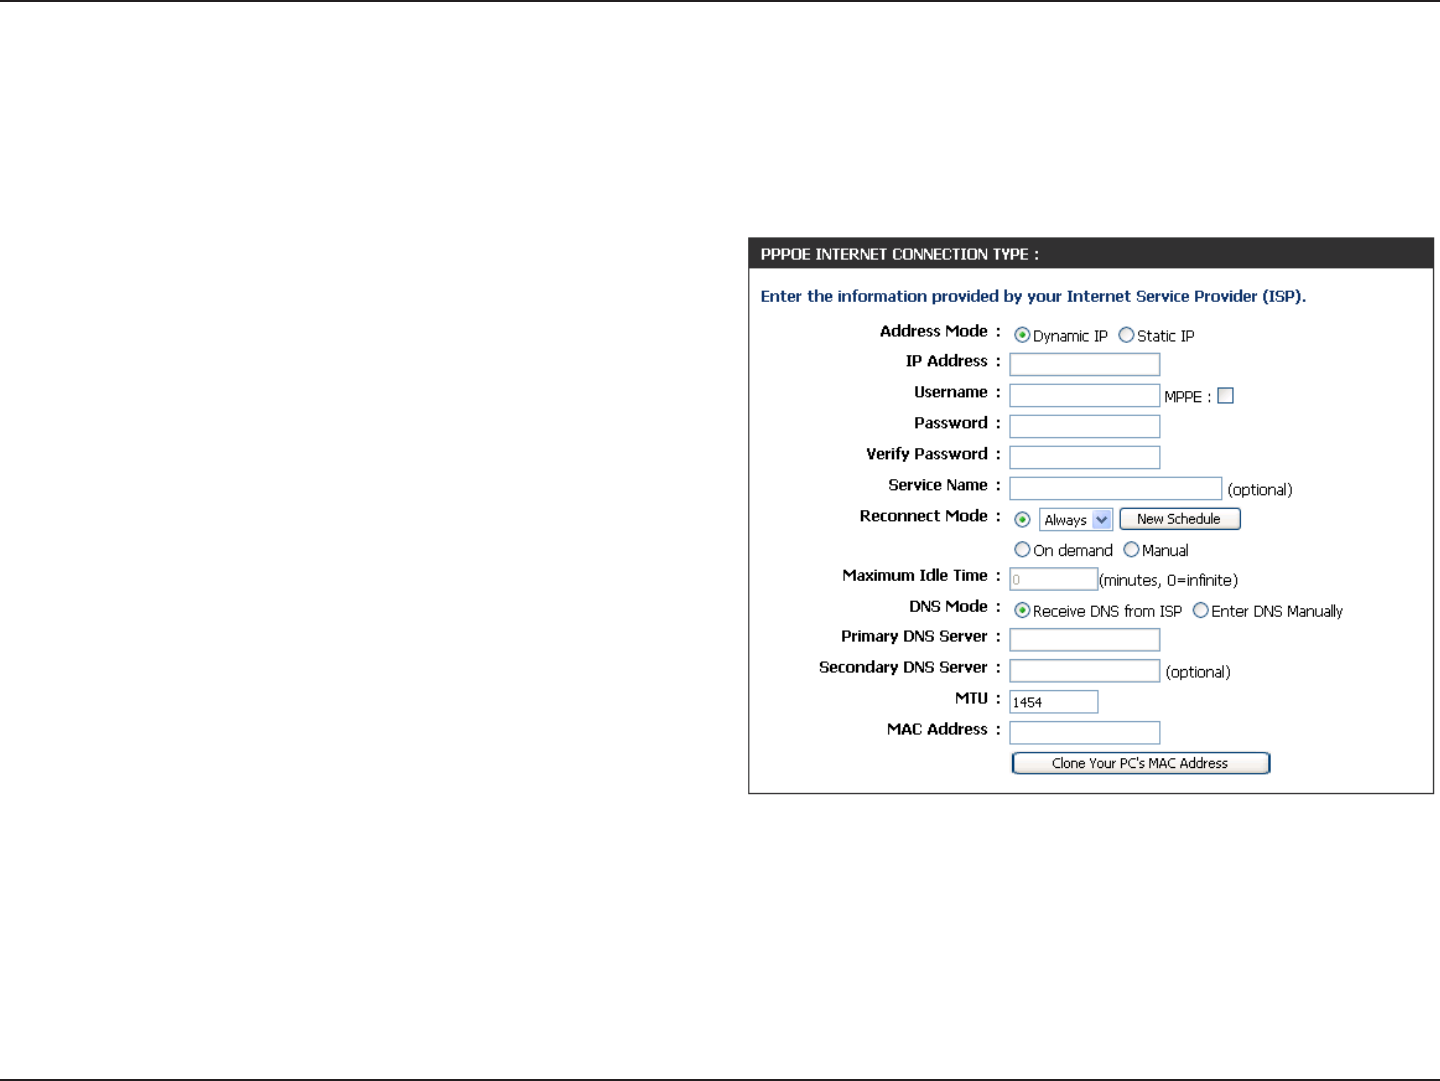Image resolution: width=1440 pixels, height=1081 pixels.
Task: Click the Password input field
Action: (1085, 426)
